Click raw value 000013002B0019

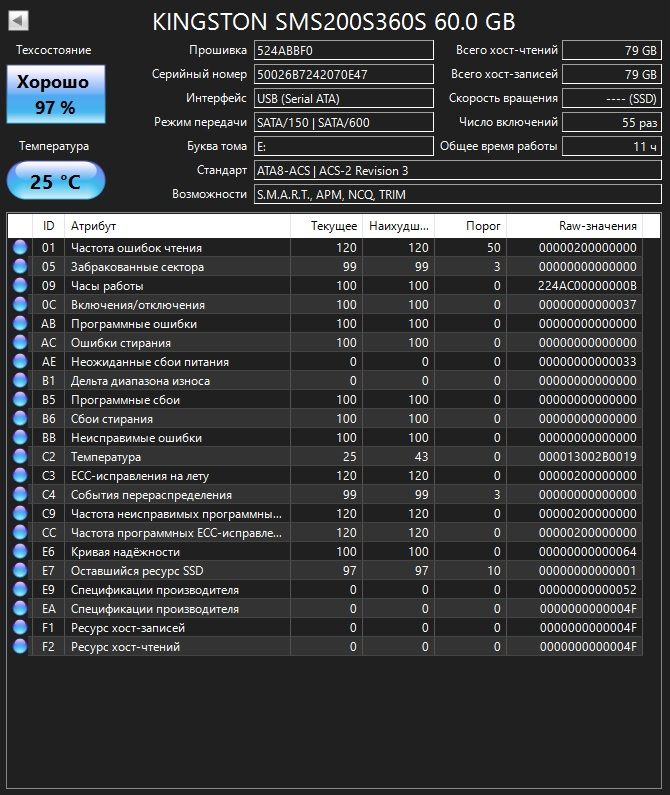tap(587, 457)
